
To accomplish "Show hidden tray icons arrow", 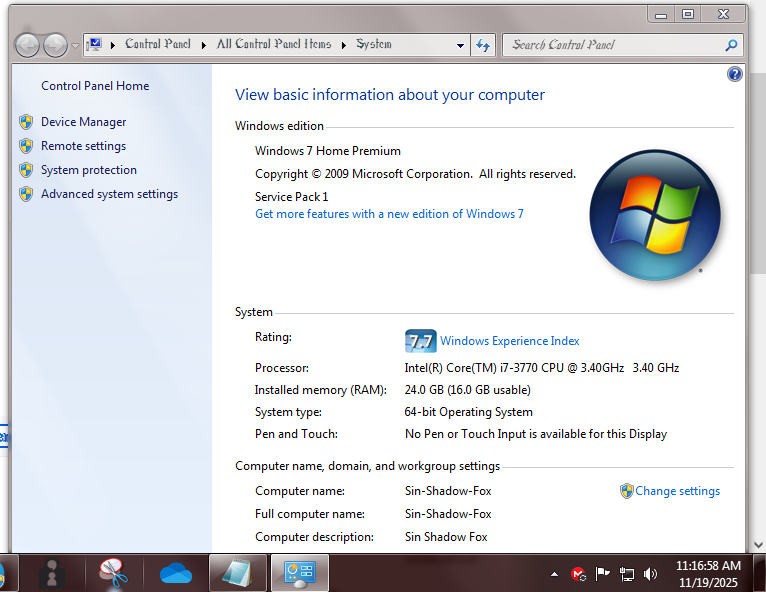I will [x=554, y=574].
